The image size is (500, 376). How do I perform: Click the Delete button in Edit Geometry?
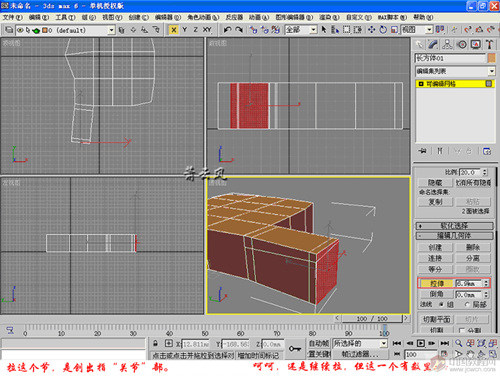point(473,247)
